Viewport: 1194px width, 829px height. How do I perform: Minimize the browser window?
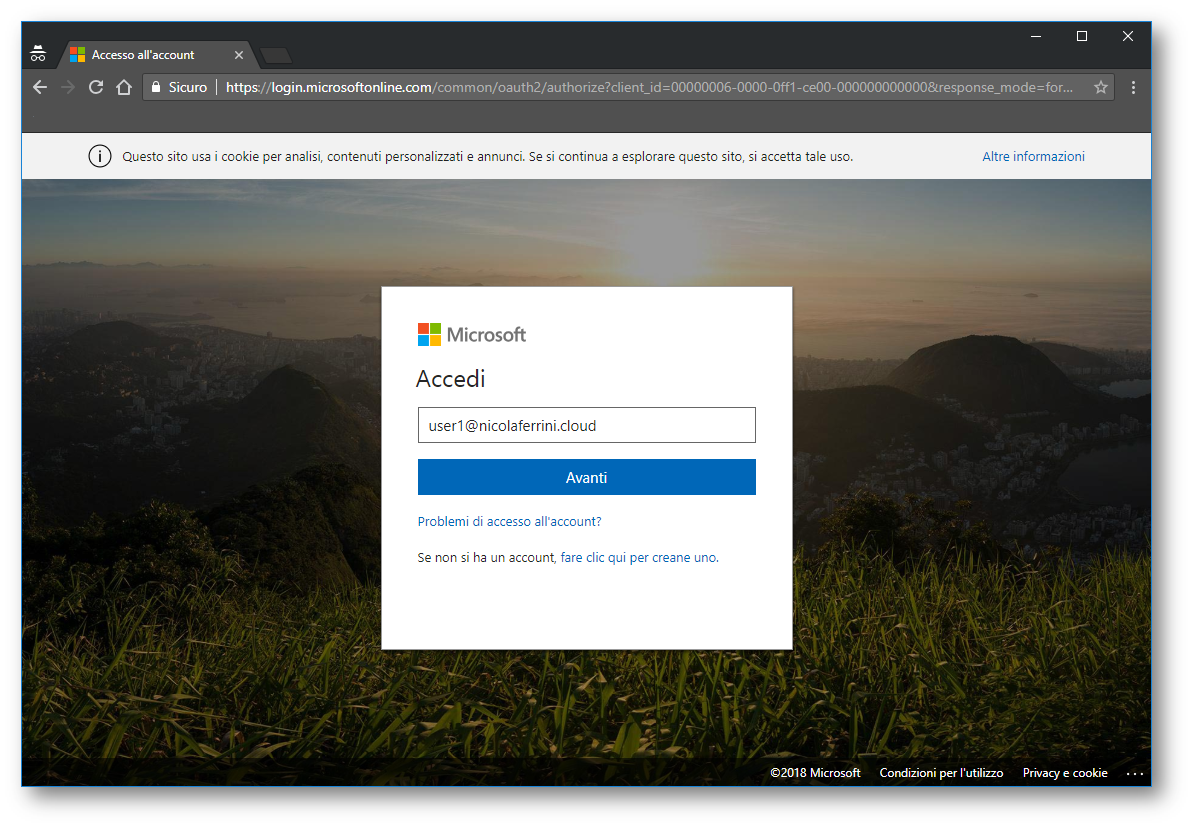pos(1036,36)
